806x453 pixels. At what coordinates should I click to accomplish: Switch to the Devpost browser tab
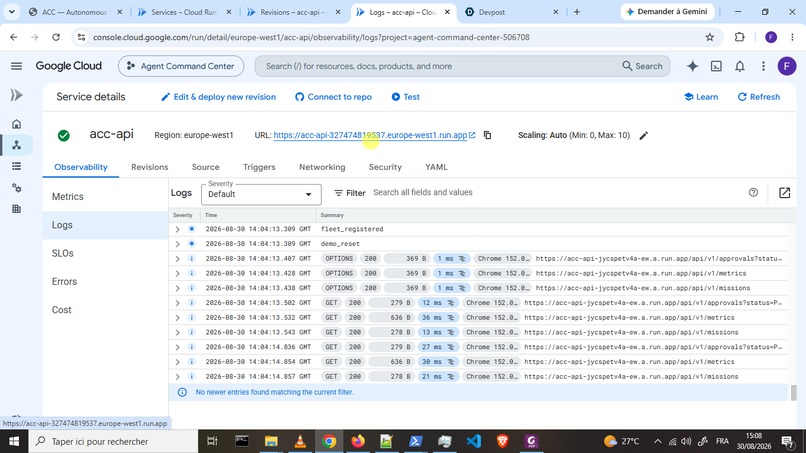coord(511,12)
